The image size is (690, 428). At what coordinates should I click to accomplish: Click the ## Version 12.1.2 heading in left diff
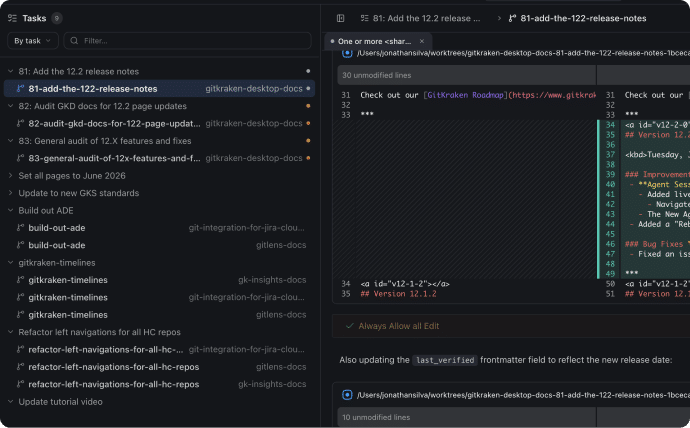point(398,294)
